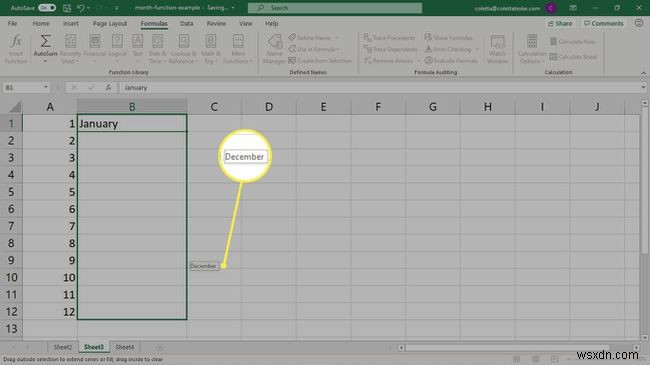This screenshot has height=365, width=650.
Task: Collapse the ribbon
Action: (x=643, y=73)
